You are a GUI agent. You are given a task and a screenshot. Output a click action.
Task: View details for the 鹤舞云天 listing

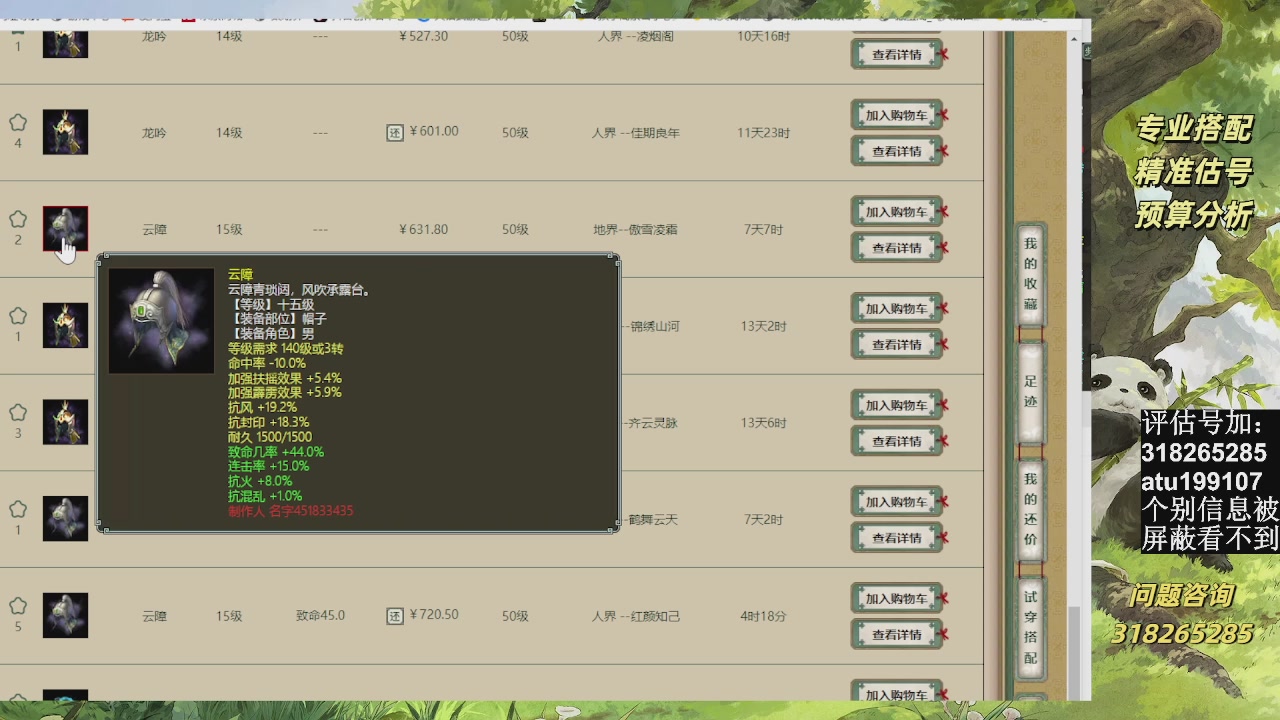[897, 538]
